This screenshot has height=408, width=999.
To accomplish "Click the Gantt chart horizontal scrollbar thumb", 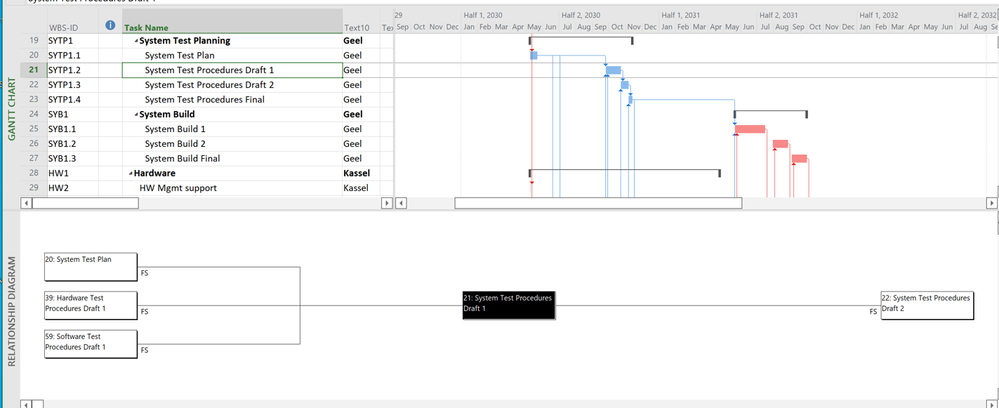I will pyautogui.click(x=598, y=203).
